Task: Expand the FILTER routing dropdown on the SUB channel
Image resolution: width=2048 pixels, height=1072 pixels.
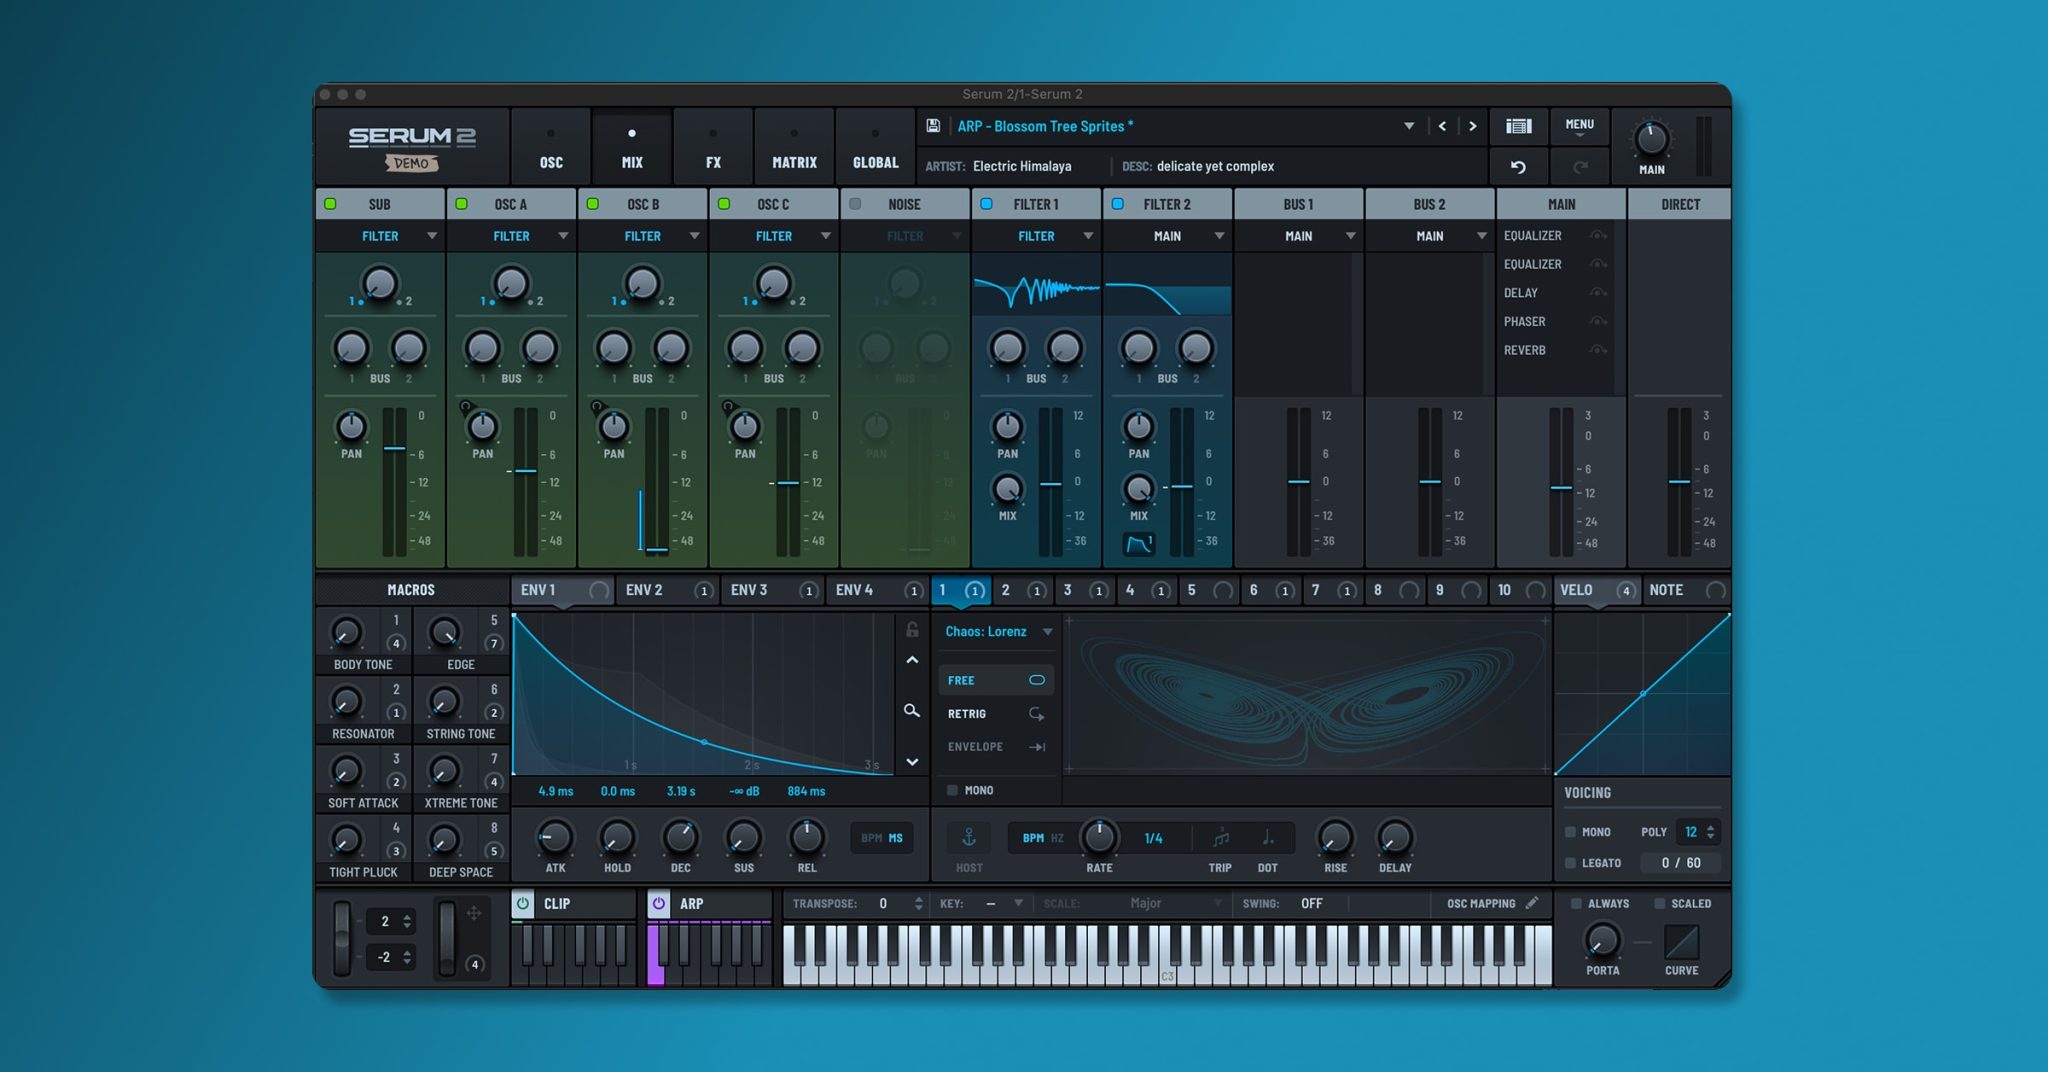Action: point(434,236)
